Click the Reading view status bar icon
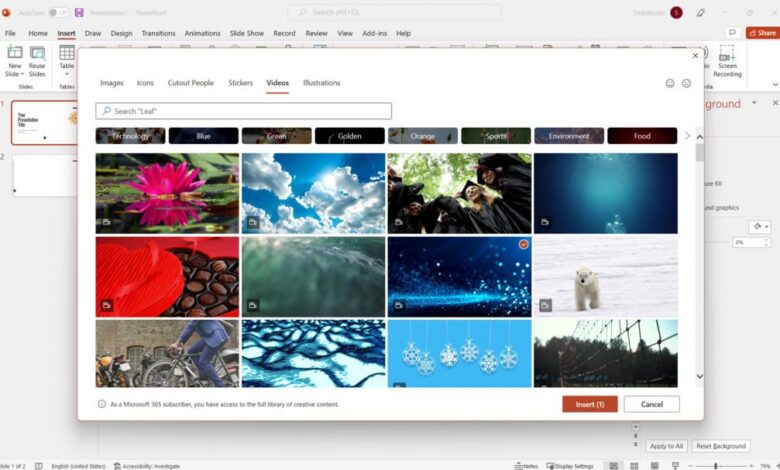The height and width of the screenshot is (470, 780). (655, 466)
